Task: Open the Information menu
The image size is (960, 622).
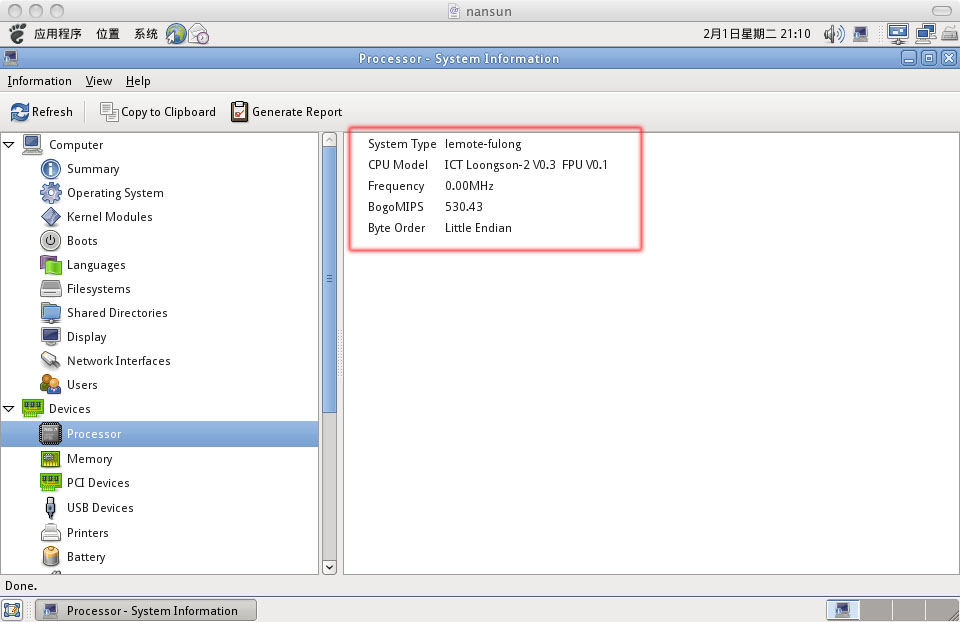Action: click(x=39, y=81)
